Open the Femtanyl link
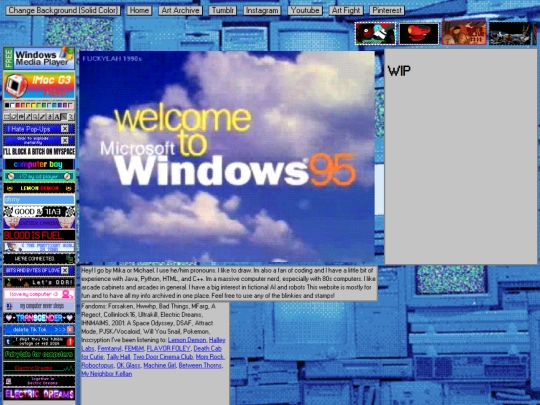The height and width of the screenshot is (405, 540). click(110, 349)
